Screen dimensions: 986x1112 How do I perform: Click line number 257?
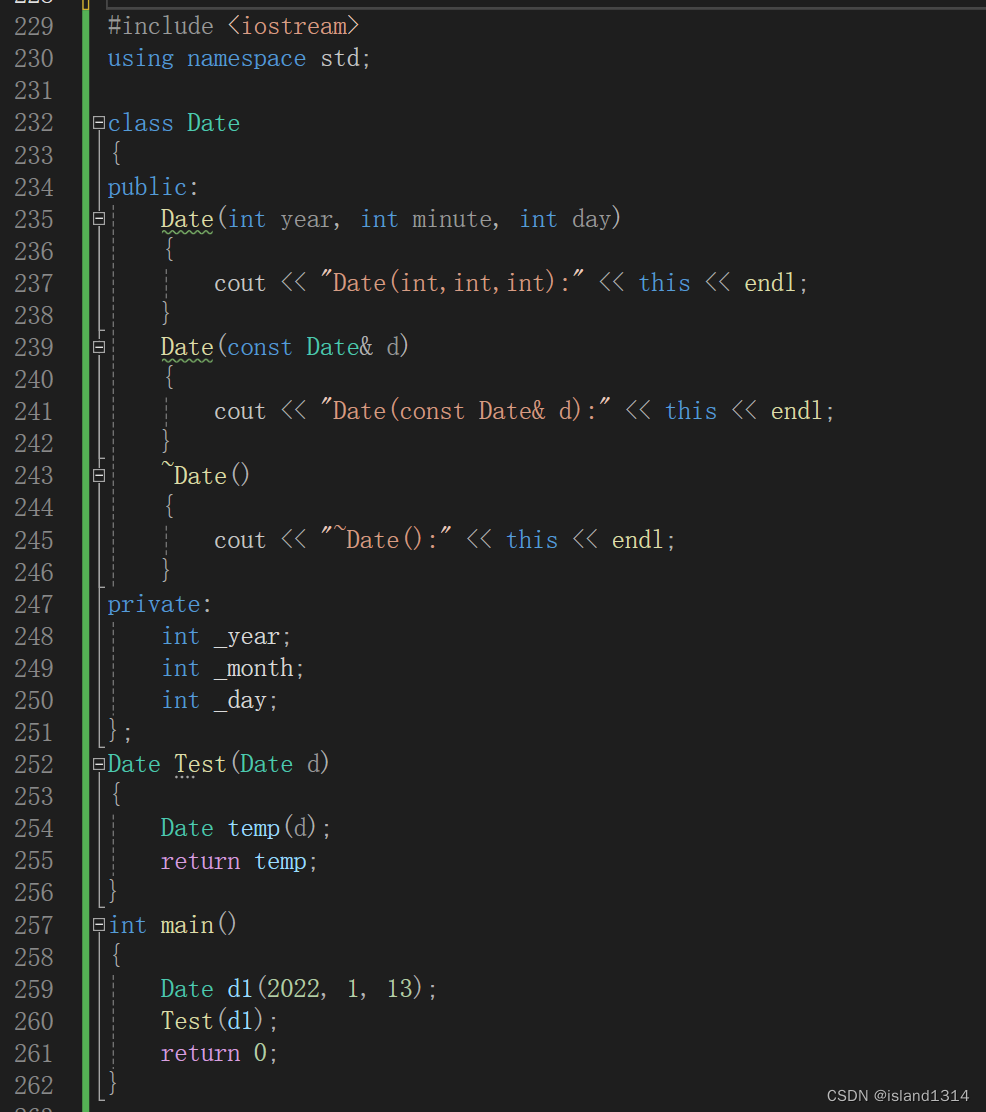tap(34, 925)
